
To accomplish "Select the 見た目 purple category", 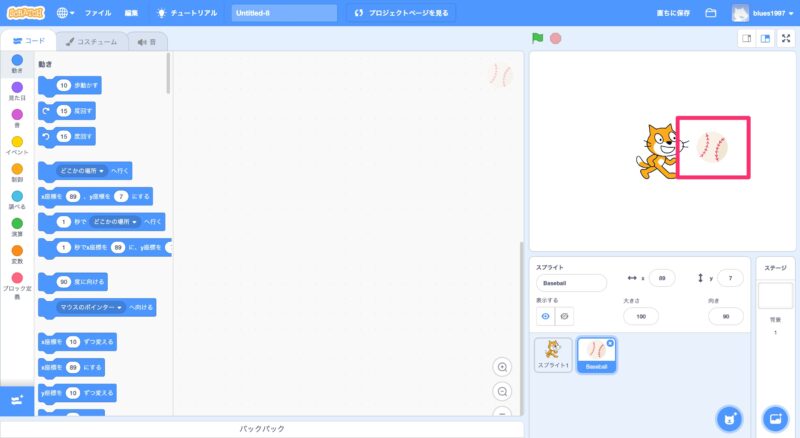I will coord(17,91).
